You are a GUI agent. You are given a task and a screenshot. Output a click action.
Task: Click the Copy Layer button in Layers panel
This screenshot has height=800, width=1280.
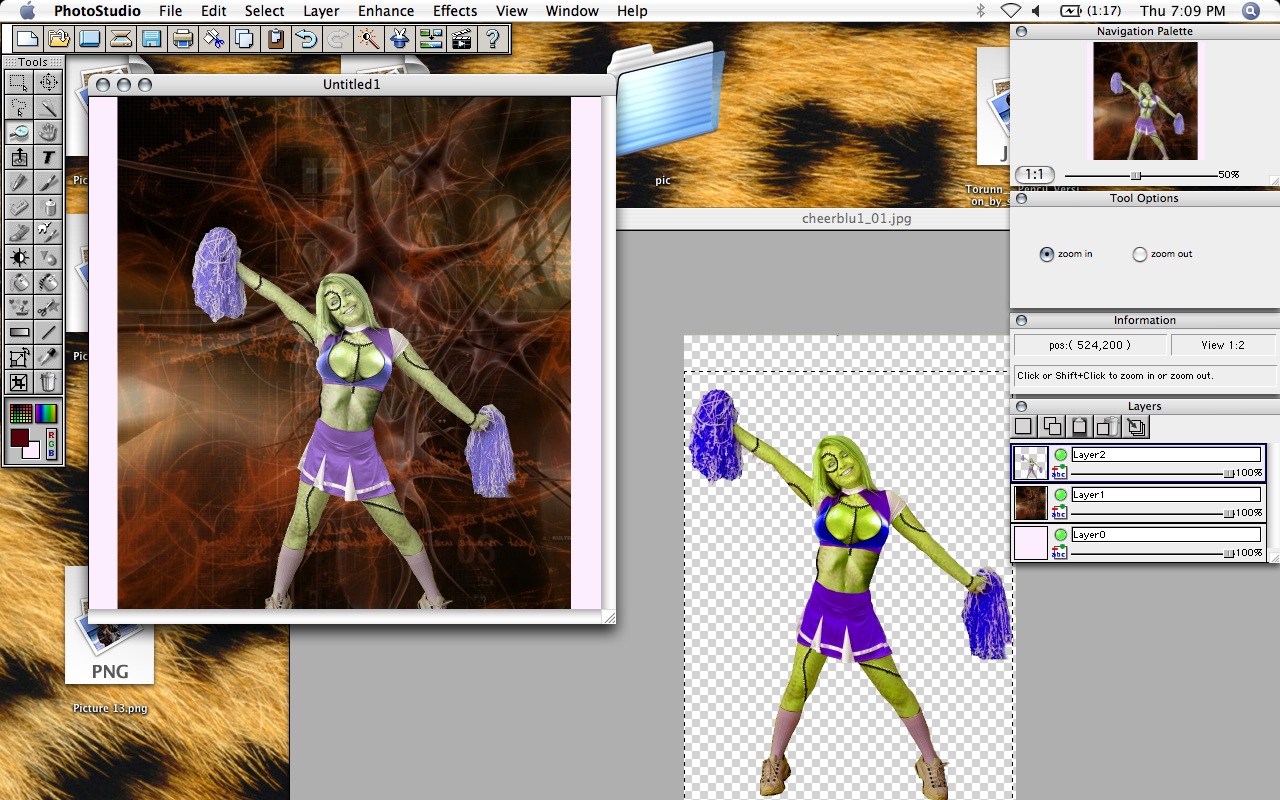pos(1052,427)
